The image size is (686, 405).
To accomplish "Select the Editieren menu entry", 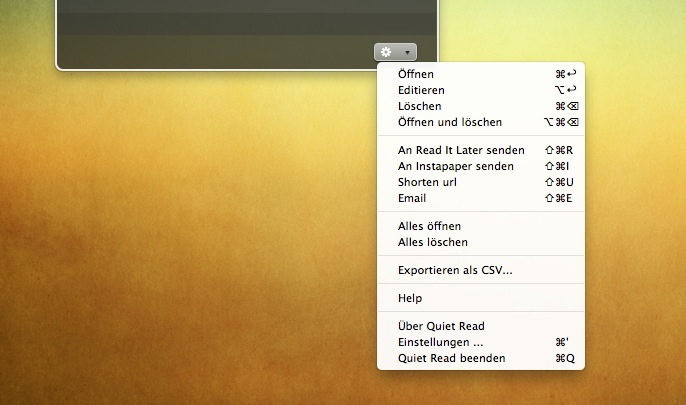I will pyautogui.click(x=481, y=90).
